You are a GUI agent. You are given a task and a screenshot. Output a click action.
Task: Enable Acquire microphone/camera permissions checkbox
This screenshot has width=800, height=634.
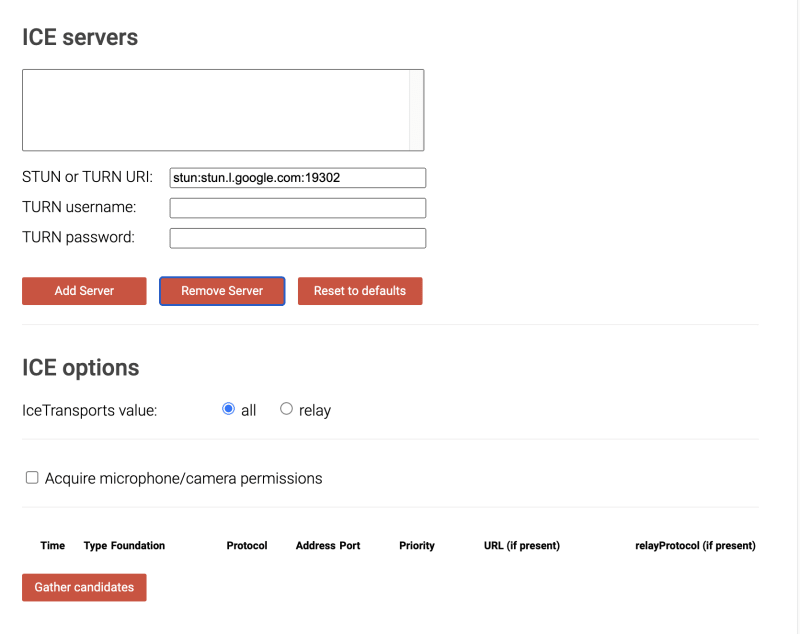tap(32, 478)
